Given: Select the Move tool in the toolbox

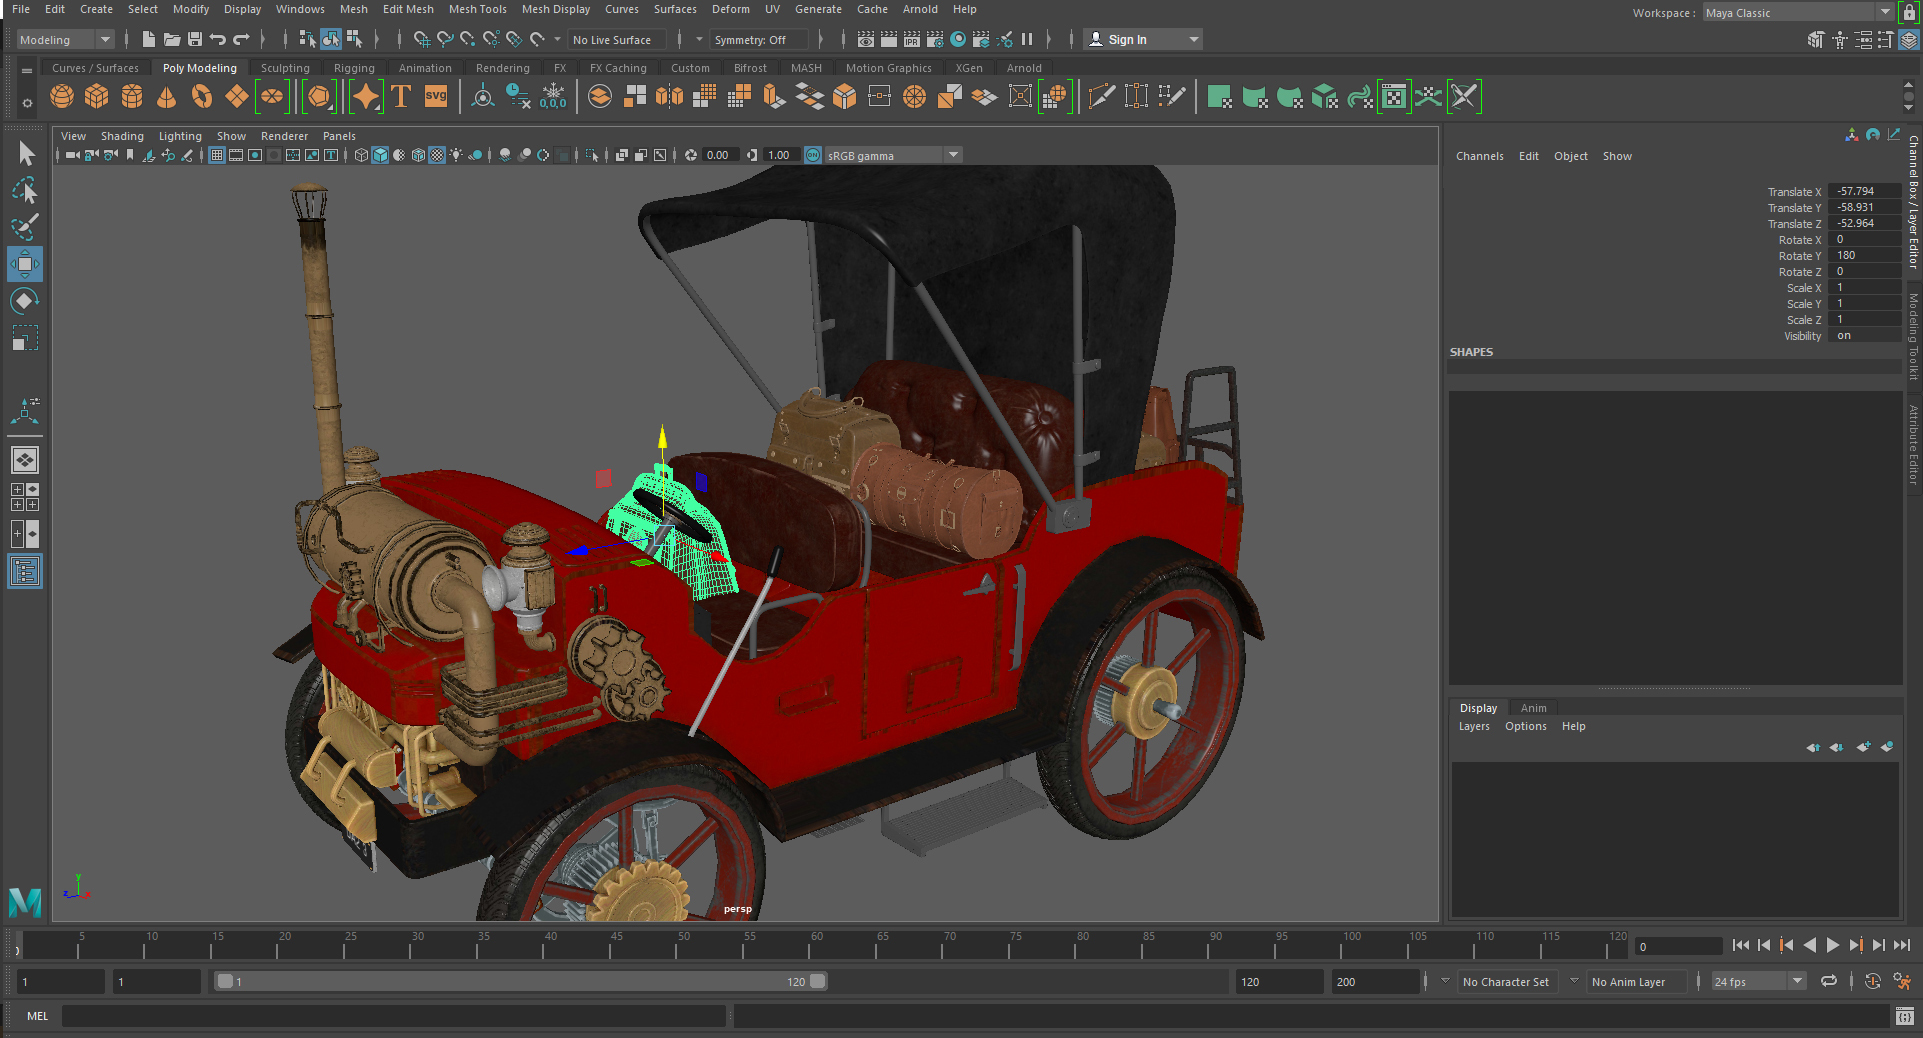Looking at the screenshot, I should (x=25, y=264).
